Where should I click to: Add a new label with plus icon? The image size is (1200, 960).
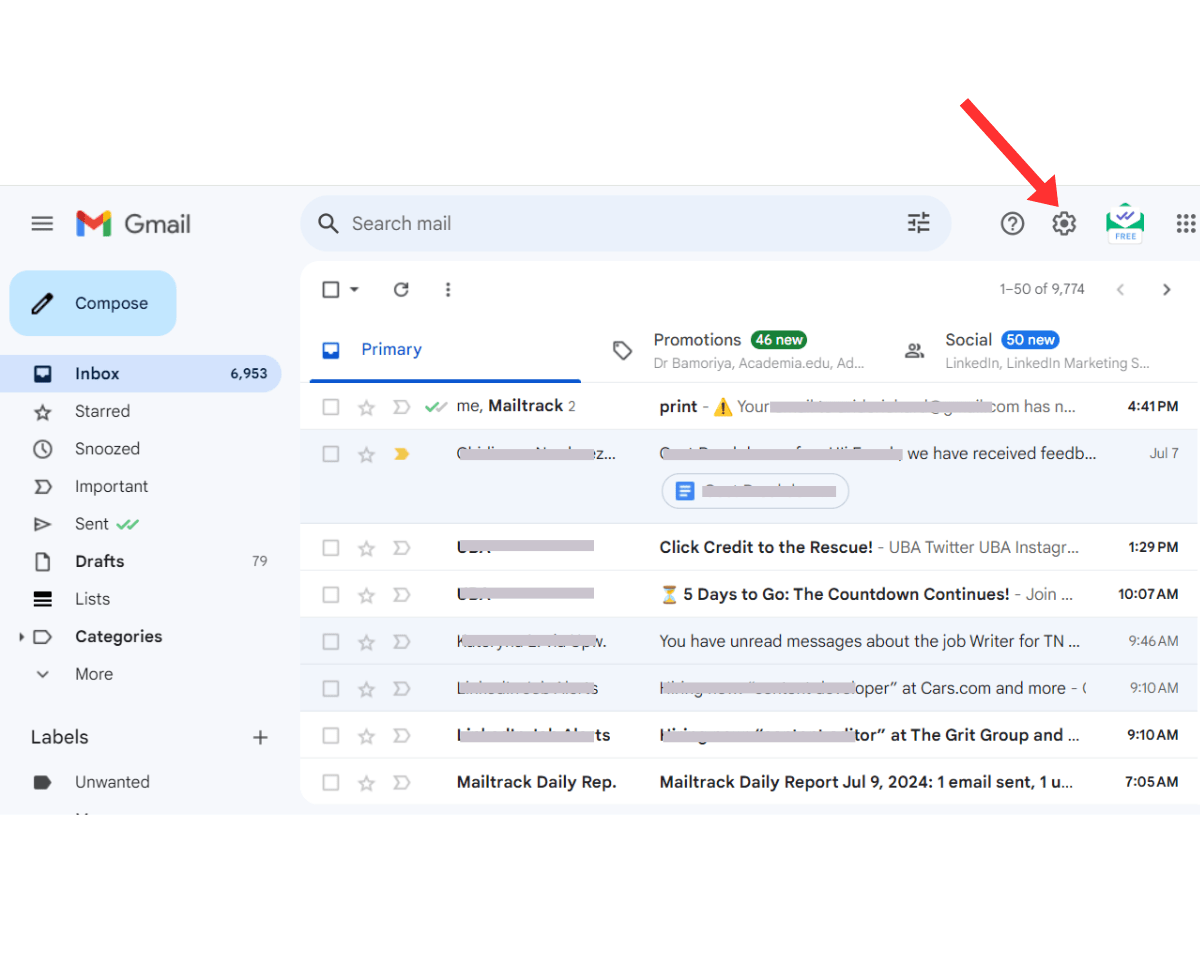click(x=260, y=738)
